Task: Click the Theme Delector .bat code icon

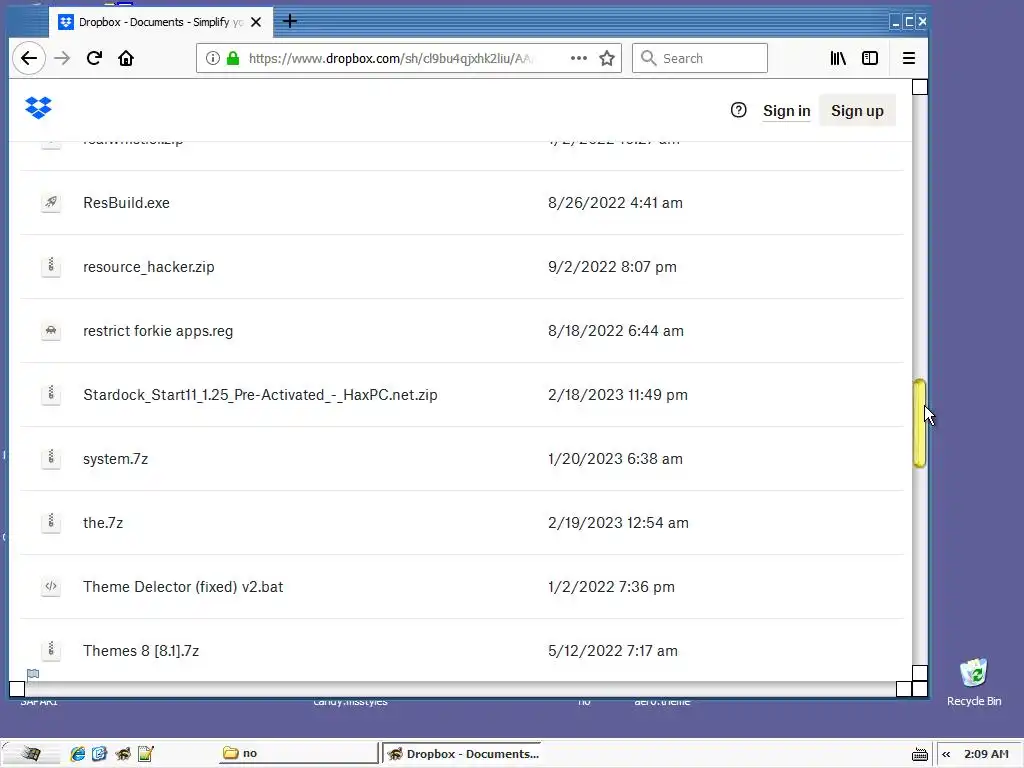Action: pyautogui.click(x=51, y=586)
